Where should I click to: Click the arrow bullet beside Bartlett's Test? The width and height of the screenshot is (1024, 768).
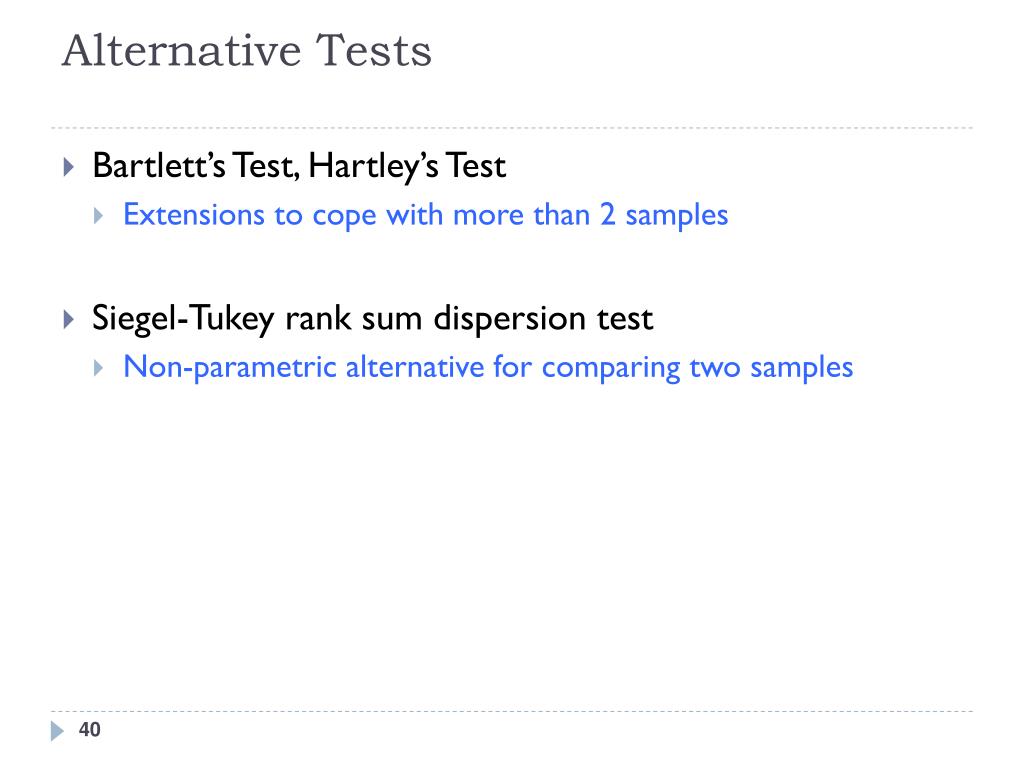coord(69,167)
